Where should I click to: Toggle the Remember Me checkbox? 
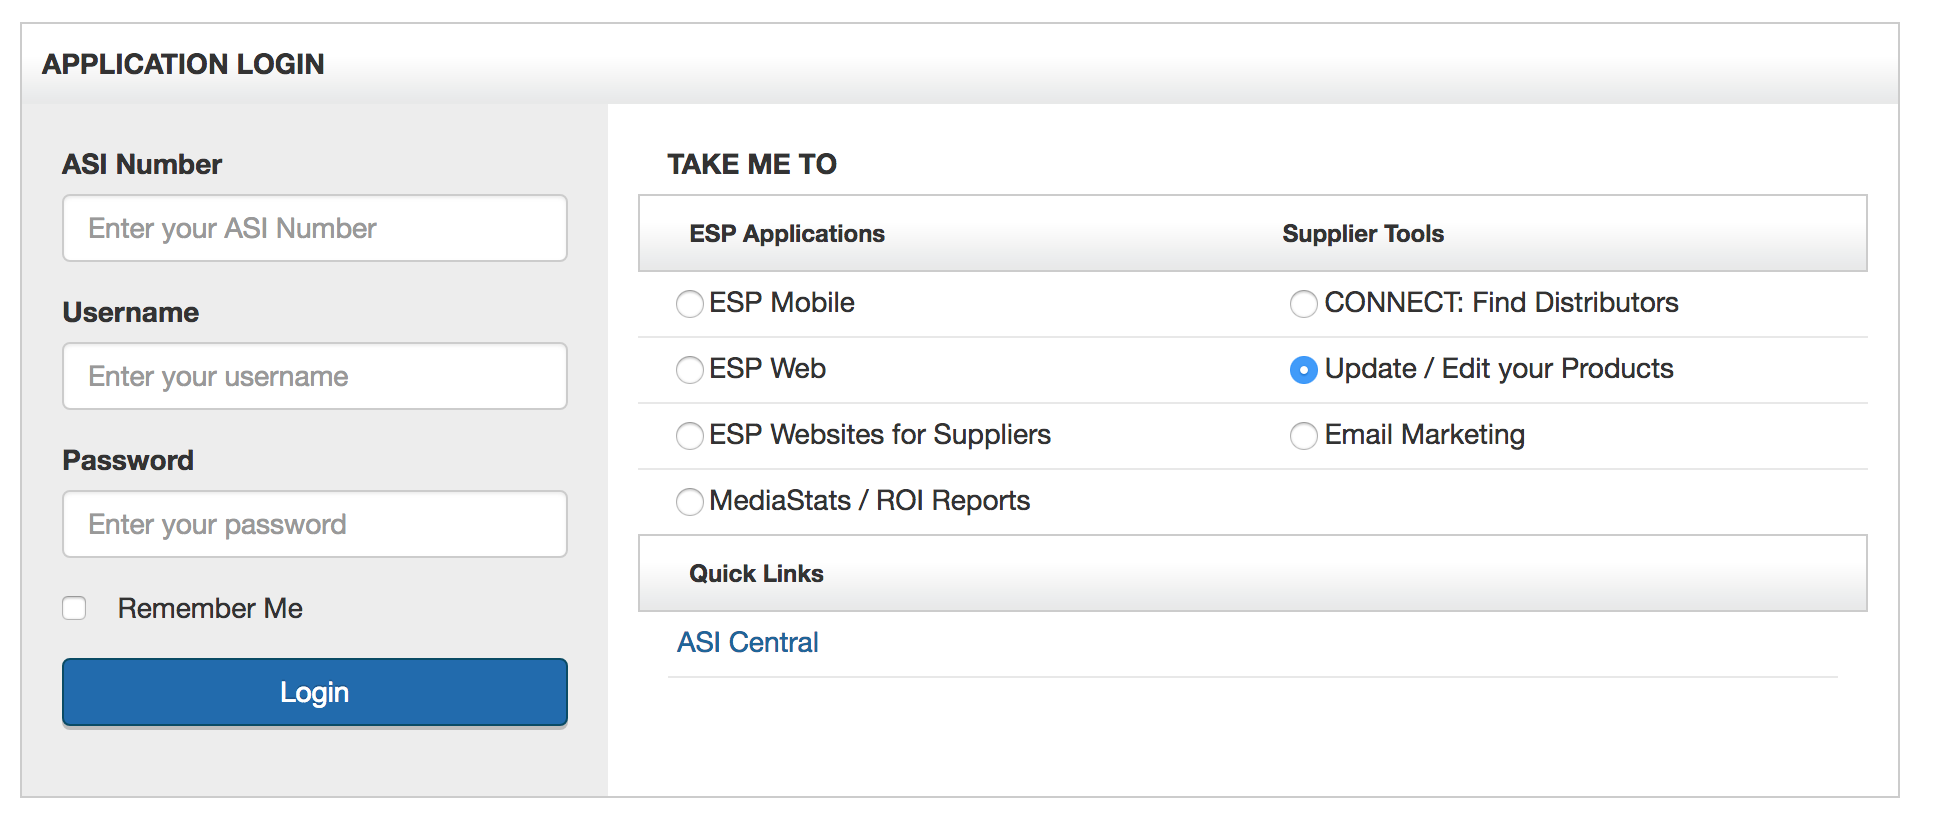(74, 608)
